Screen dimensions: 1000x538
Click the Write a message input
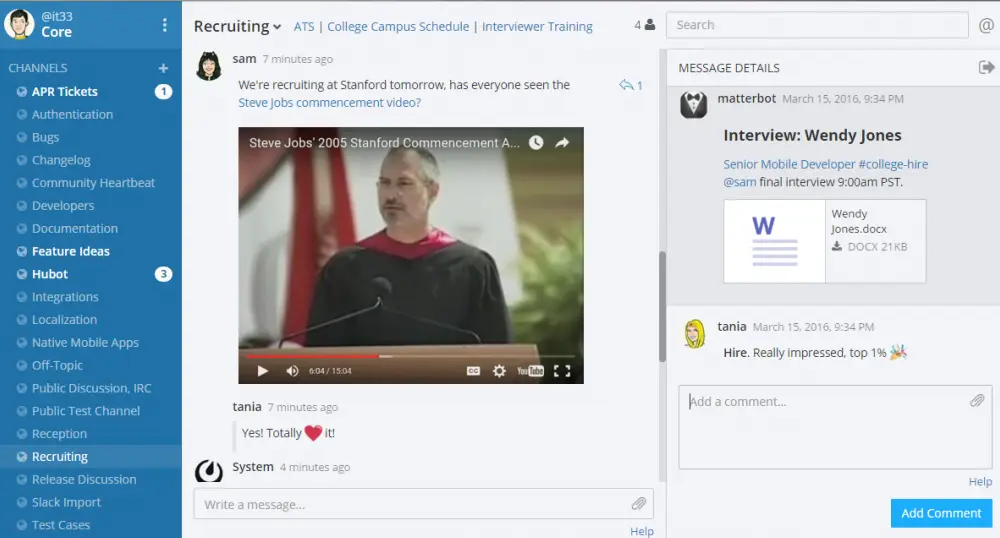pyautogui.click(x=423, y=504)
